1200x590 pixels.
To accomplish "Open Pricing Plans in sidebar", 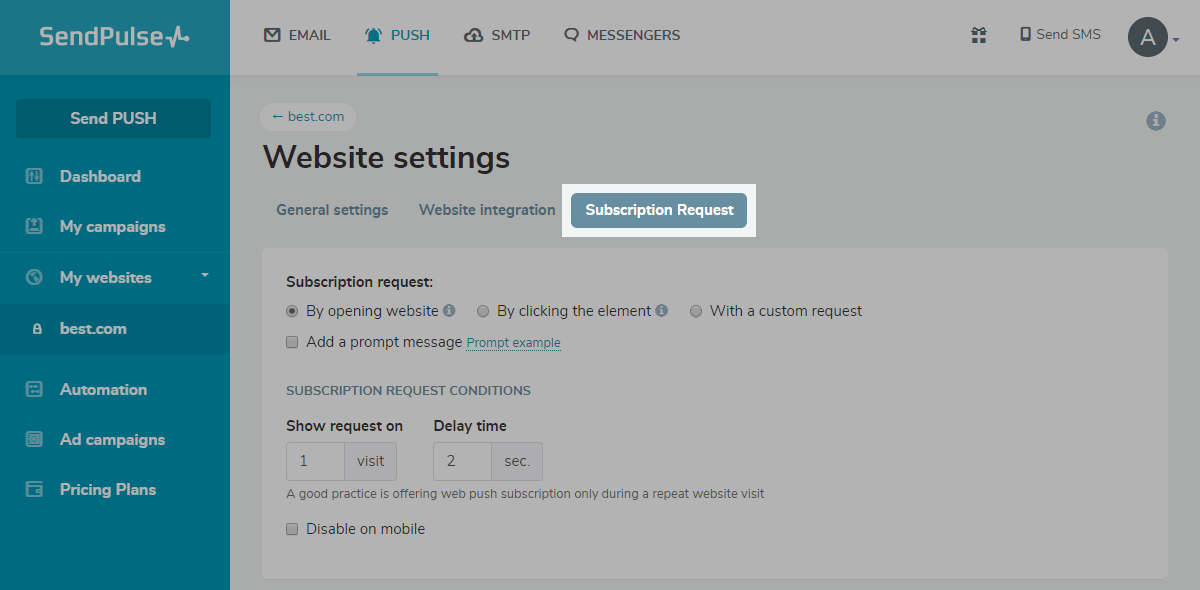I will [108, 489].
